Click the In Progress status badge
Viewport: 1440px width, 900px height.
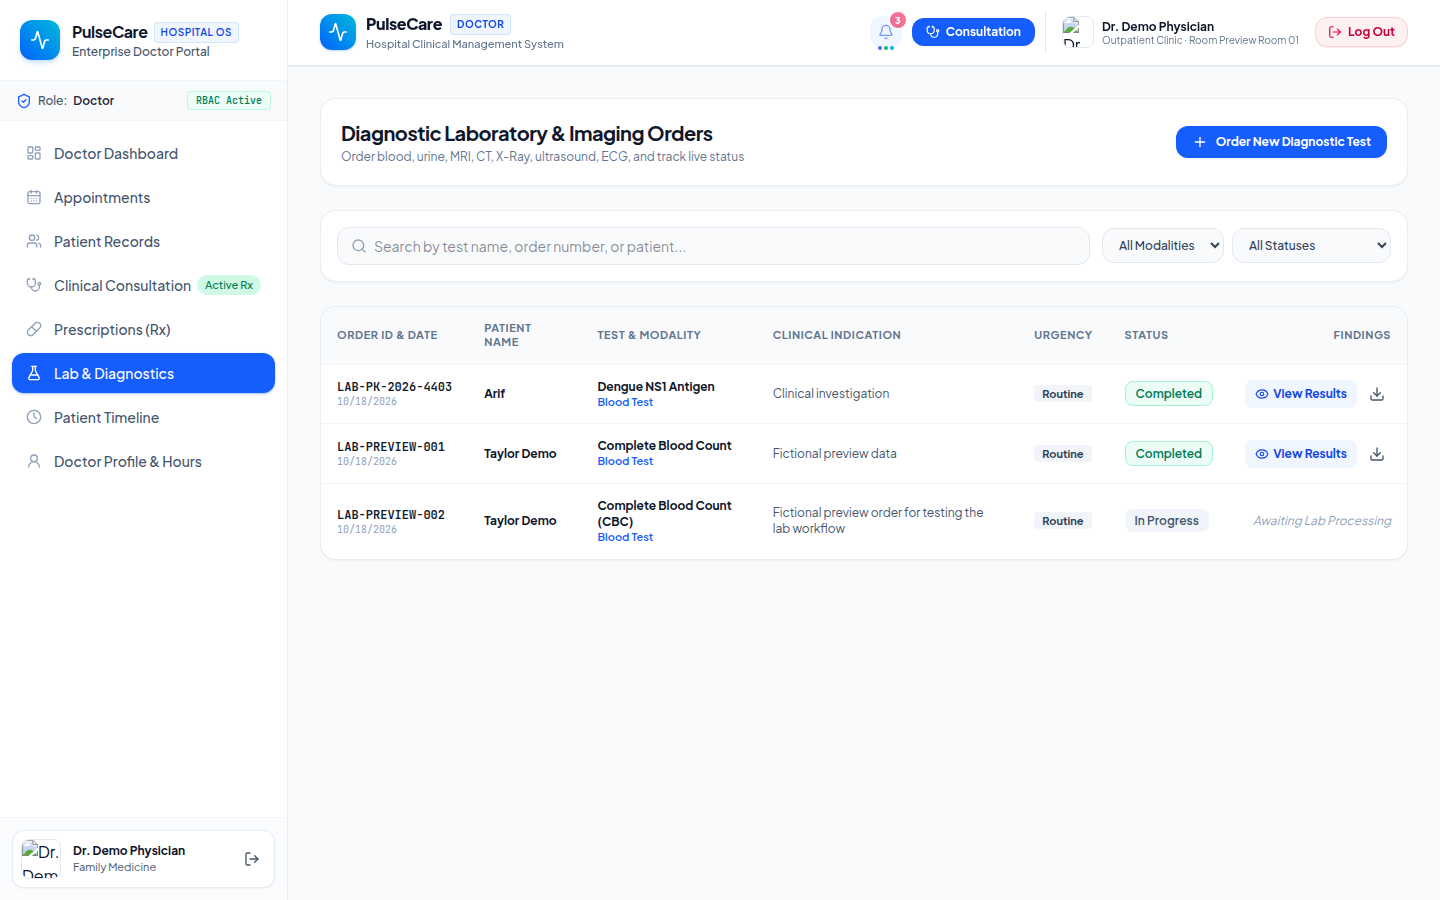[x=1166, y=521]
